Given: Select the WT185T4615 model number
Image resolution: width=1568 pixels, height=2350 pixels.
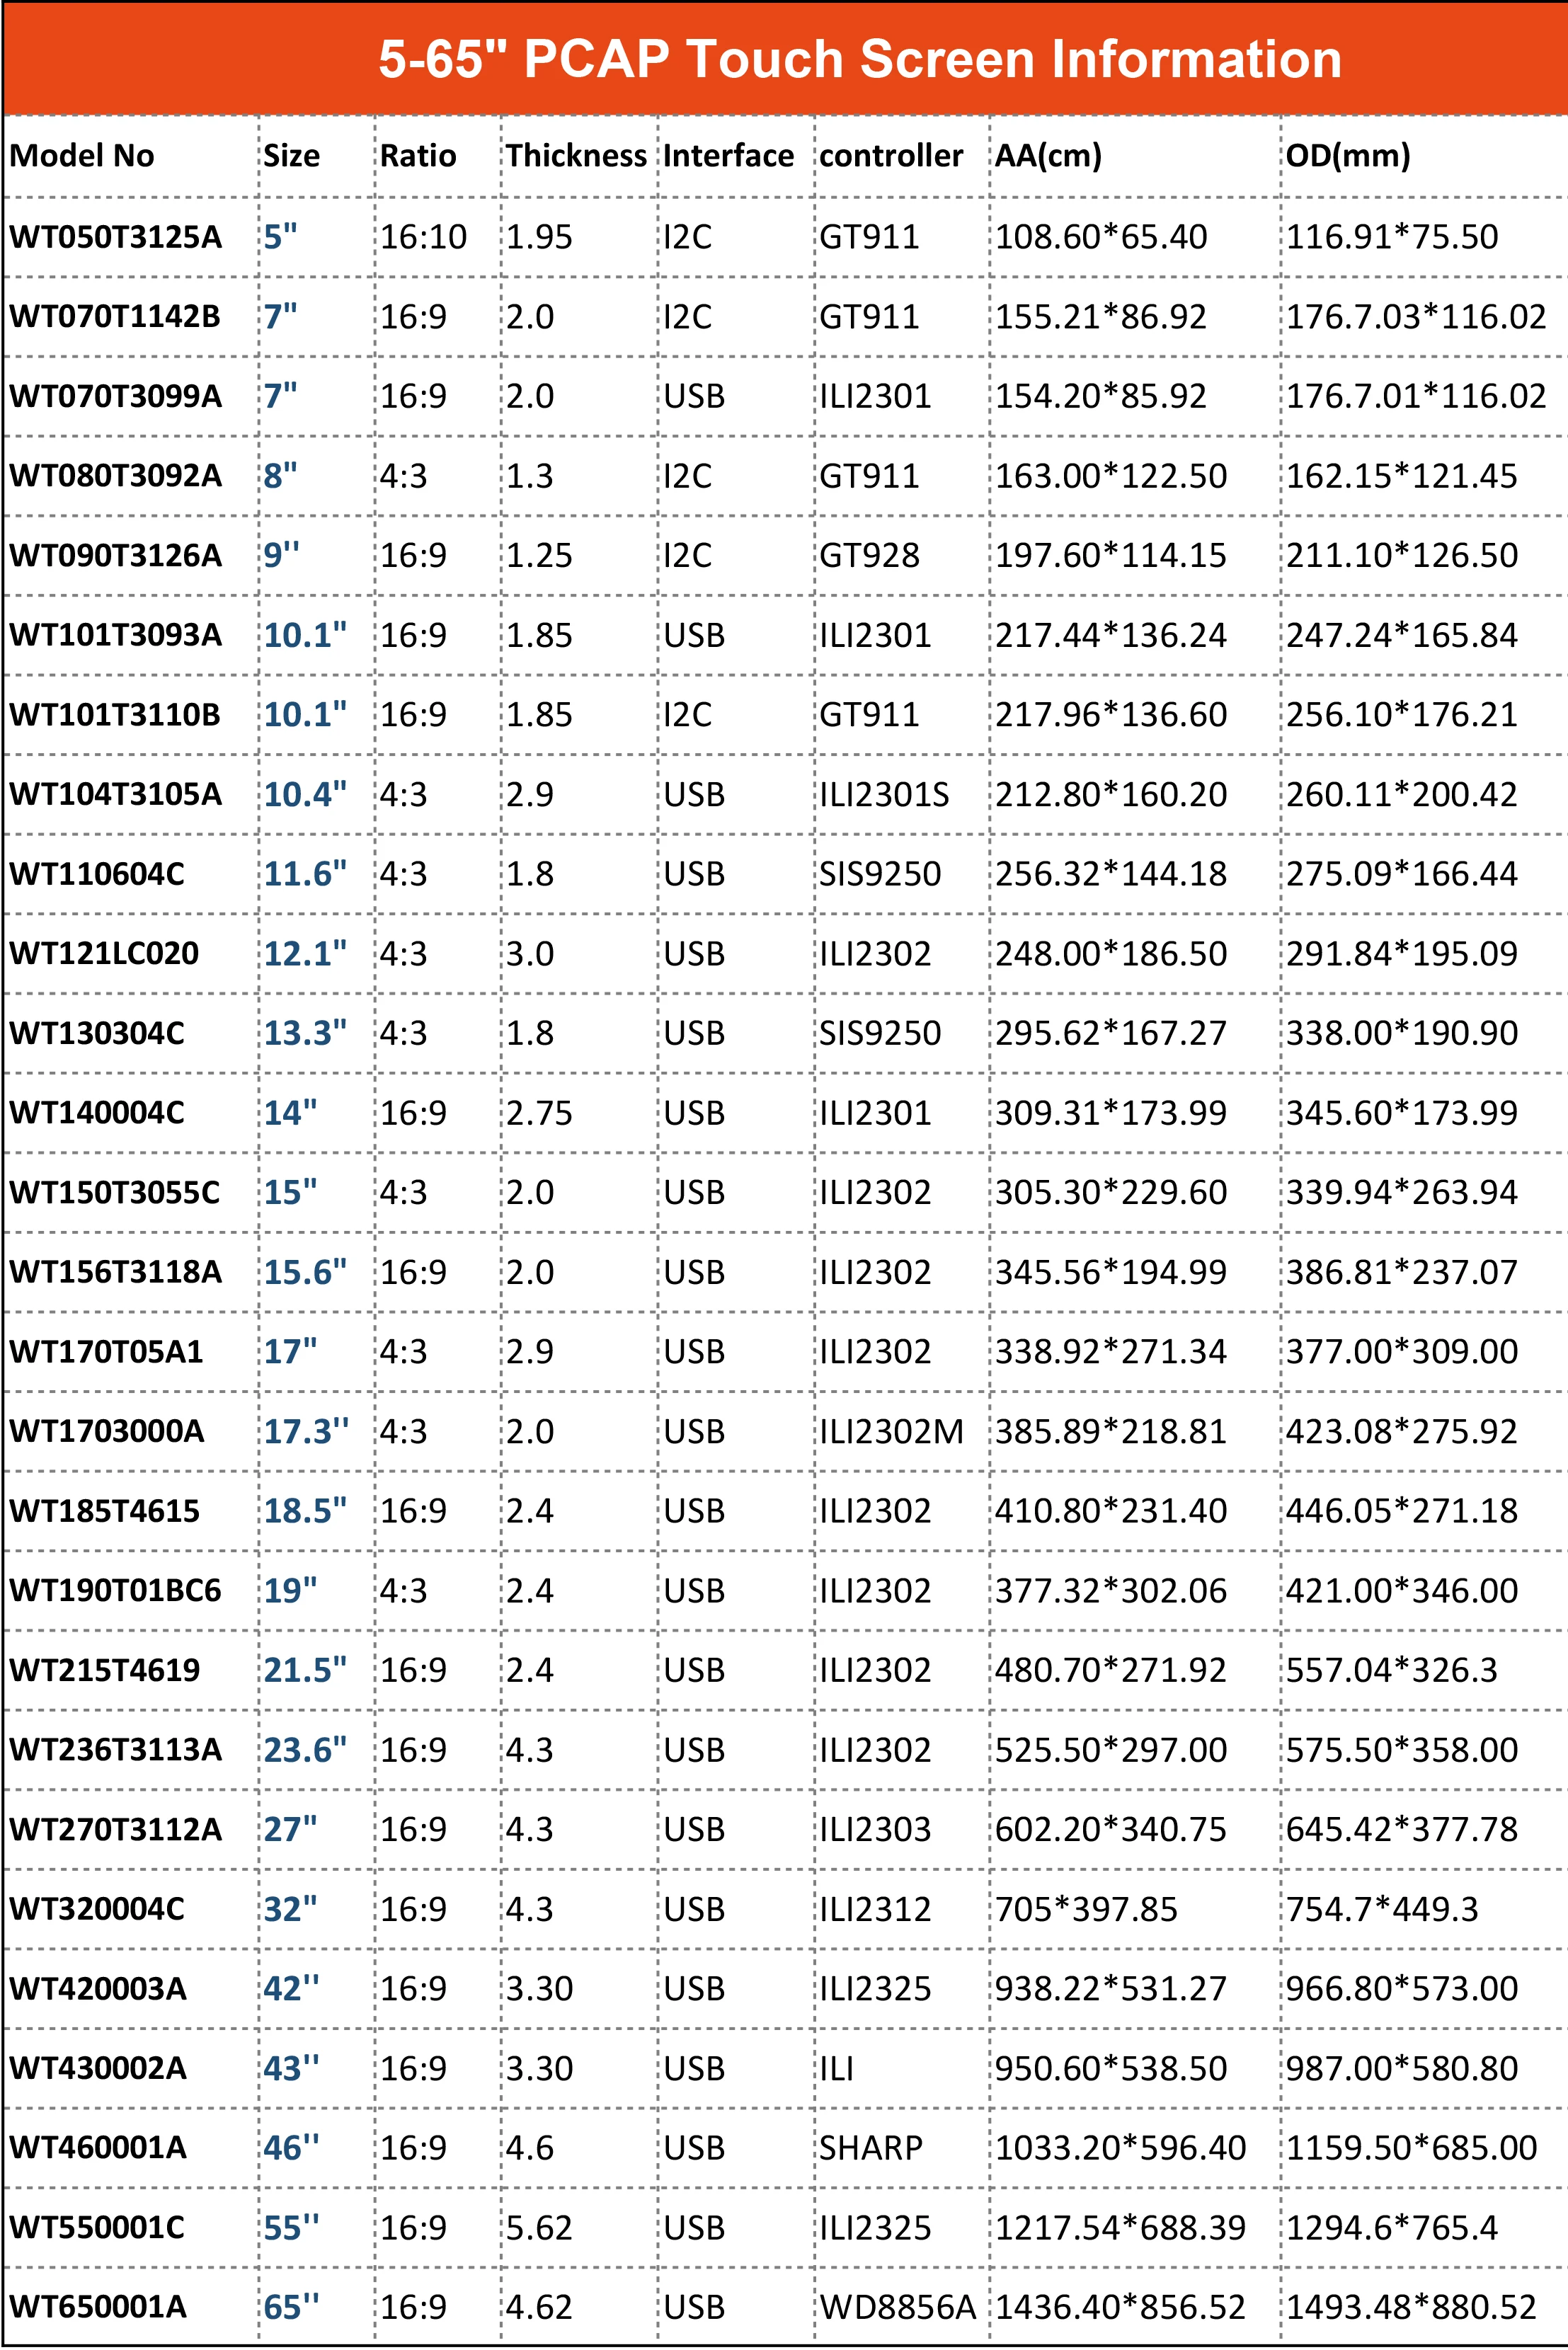Looking at the screenshot, I should (104, 1511).
